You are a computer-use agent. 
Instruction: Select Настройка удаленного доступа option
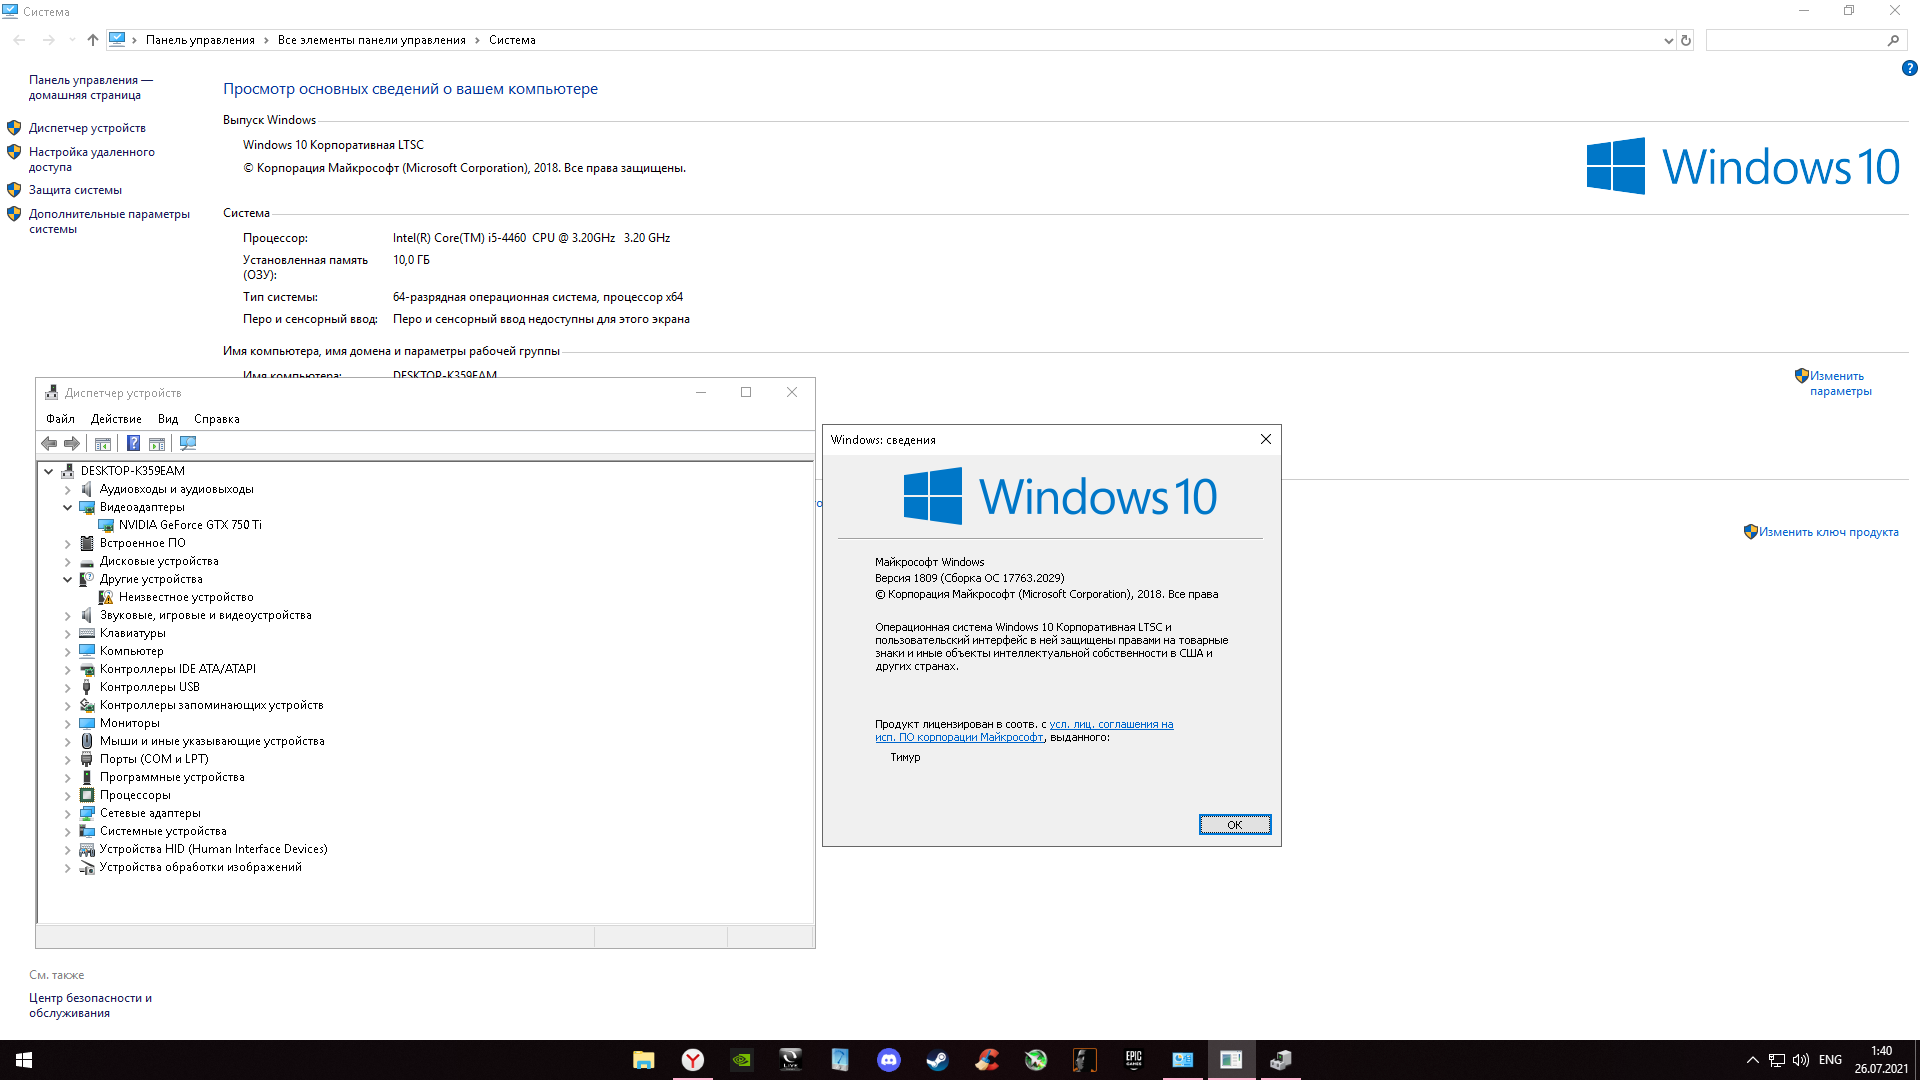click(x=92, y=158)
